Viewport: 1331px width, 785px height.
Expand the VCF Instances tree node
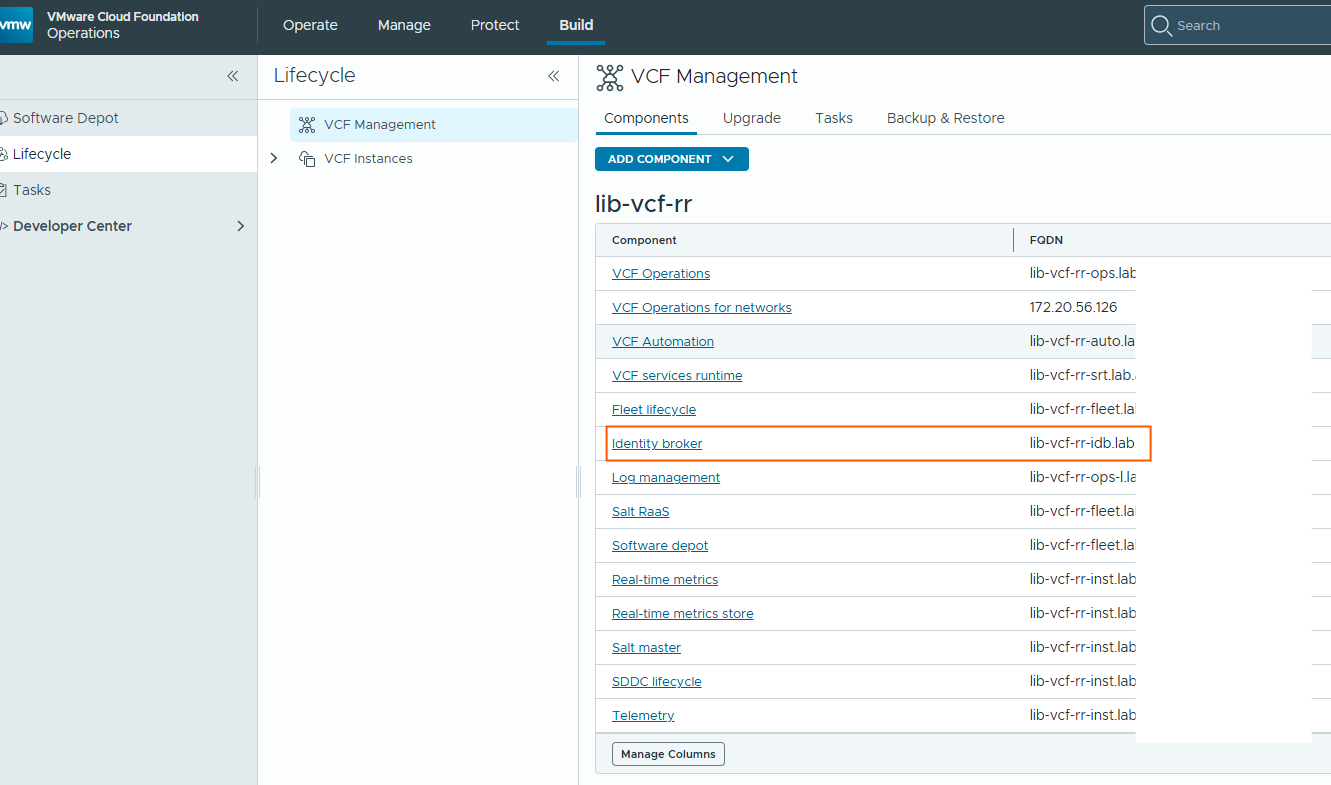click(274, 158)
